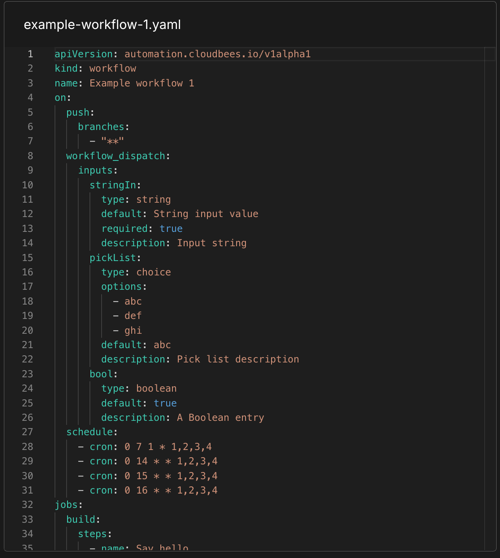Click line number 27 in the gutter
500x558 pixels.
[27, 432]
